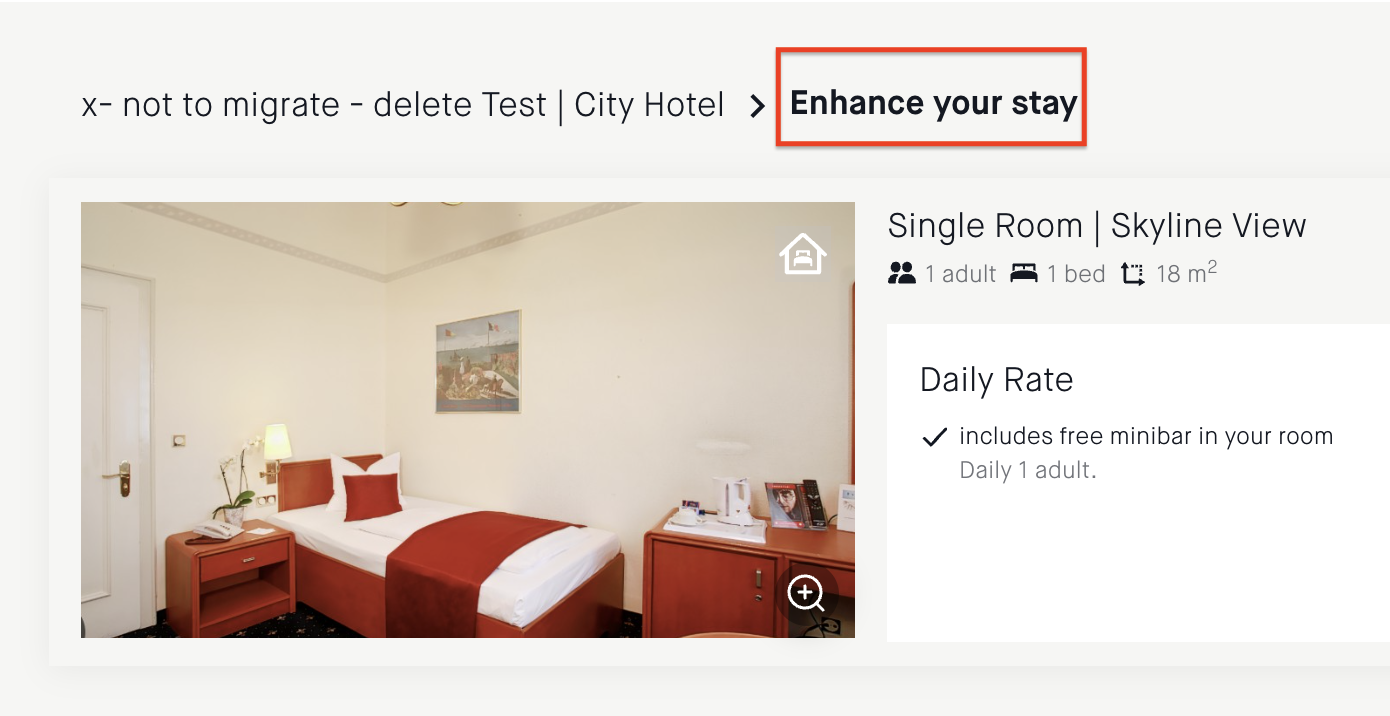Click the 'Daily Rate' heading
1390x716 pixels.
click(x=996, y=380)
